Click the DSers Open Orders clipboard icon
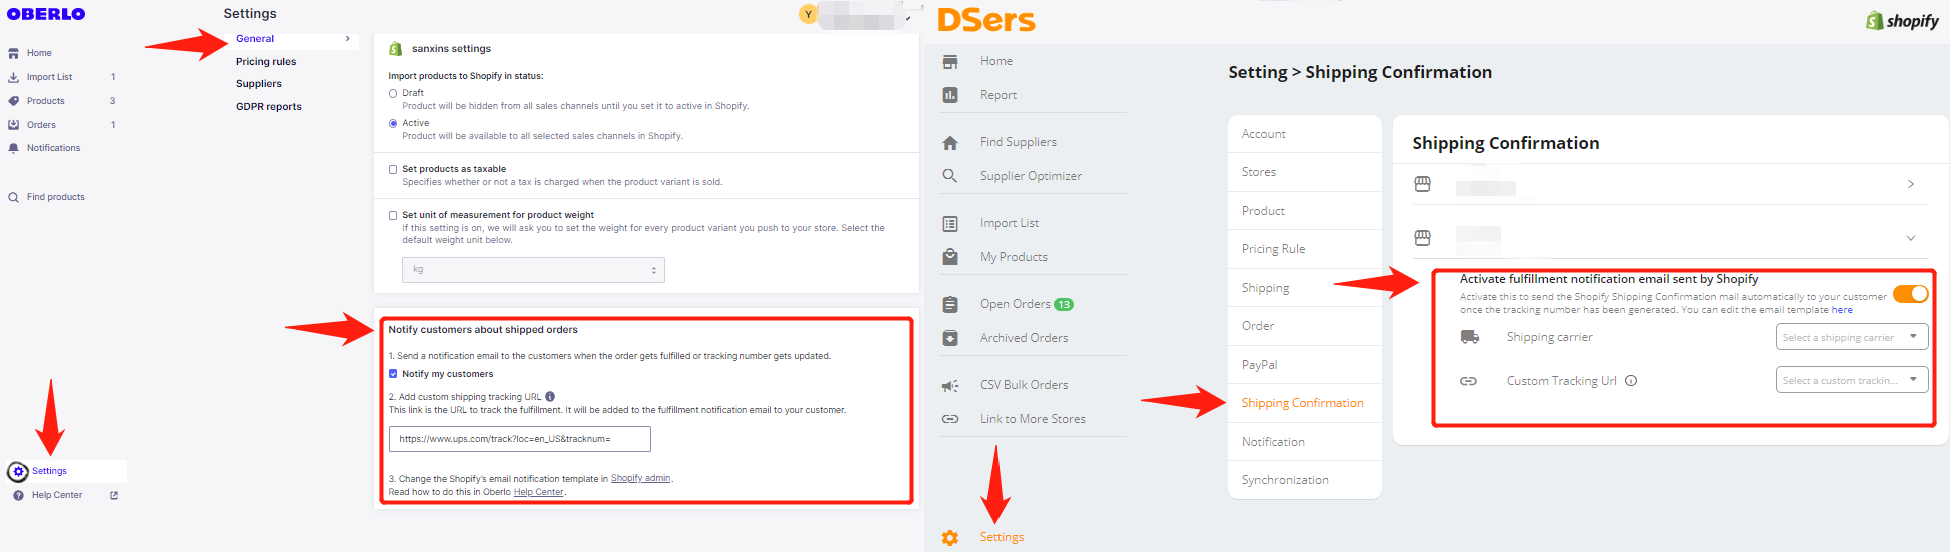The width and height of the screenshot is (1950, 552). pyautogui.click(x=950, y=304)
